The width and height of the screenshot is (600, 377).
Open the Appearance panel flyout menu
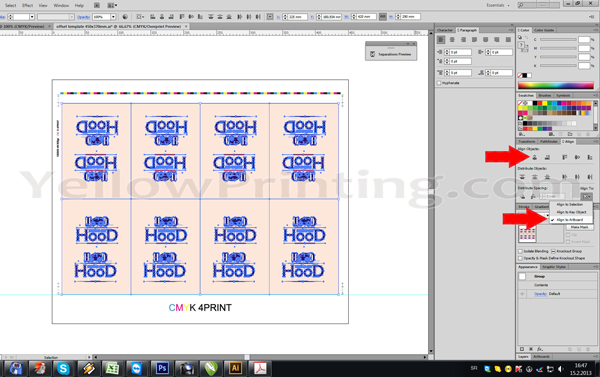point(595,267)
